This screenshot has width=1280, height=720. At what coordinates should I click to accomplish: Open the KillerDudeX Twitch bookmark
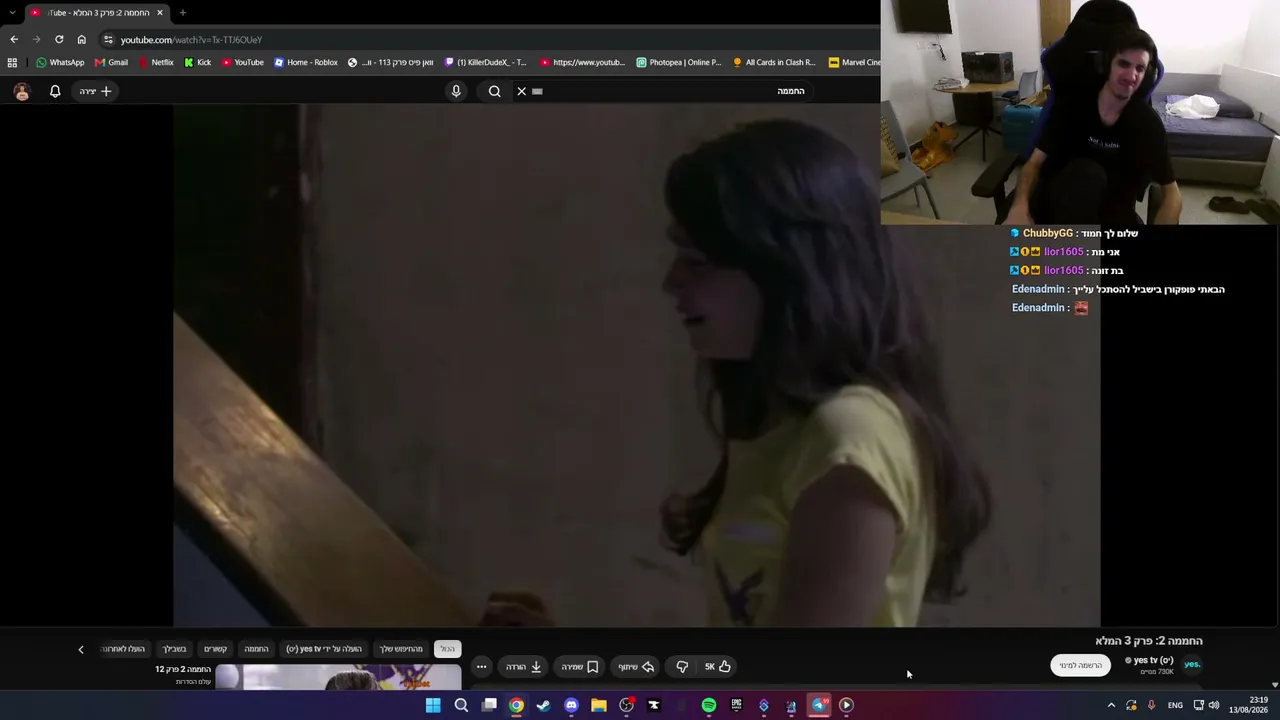click(485, 62)
